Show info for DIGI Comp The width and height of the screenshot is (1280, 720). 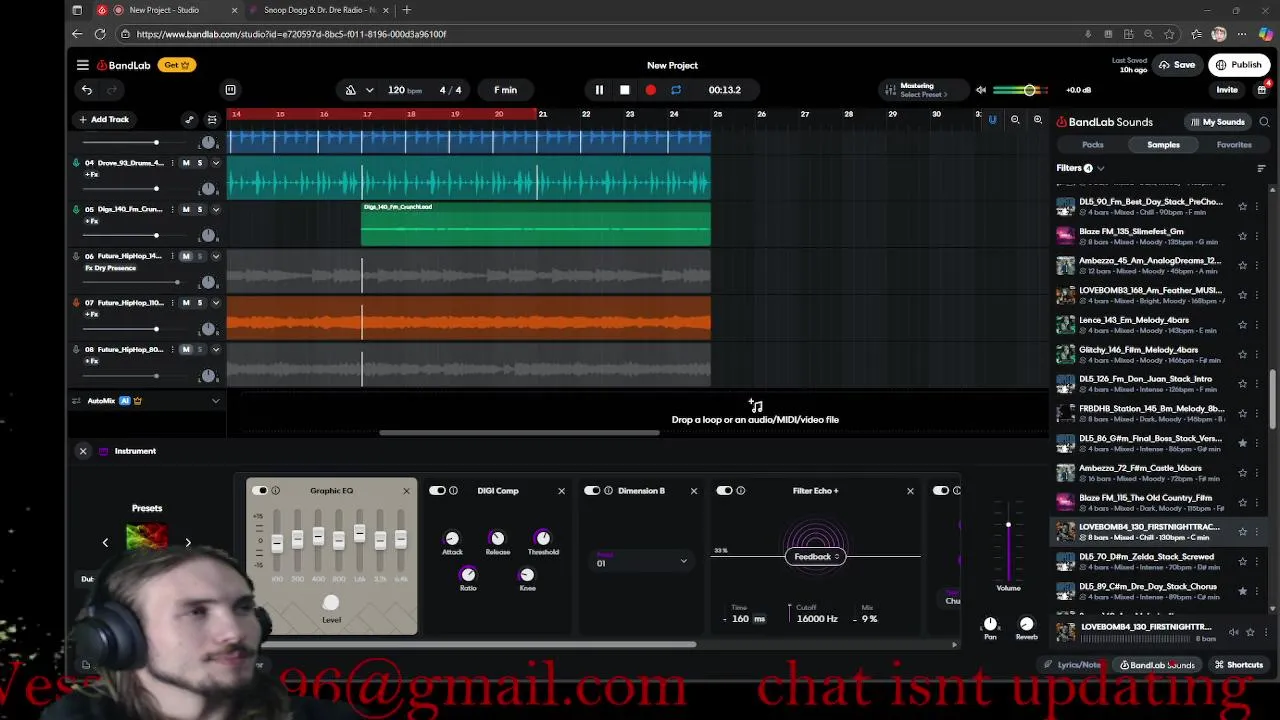coord(453,491)
